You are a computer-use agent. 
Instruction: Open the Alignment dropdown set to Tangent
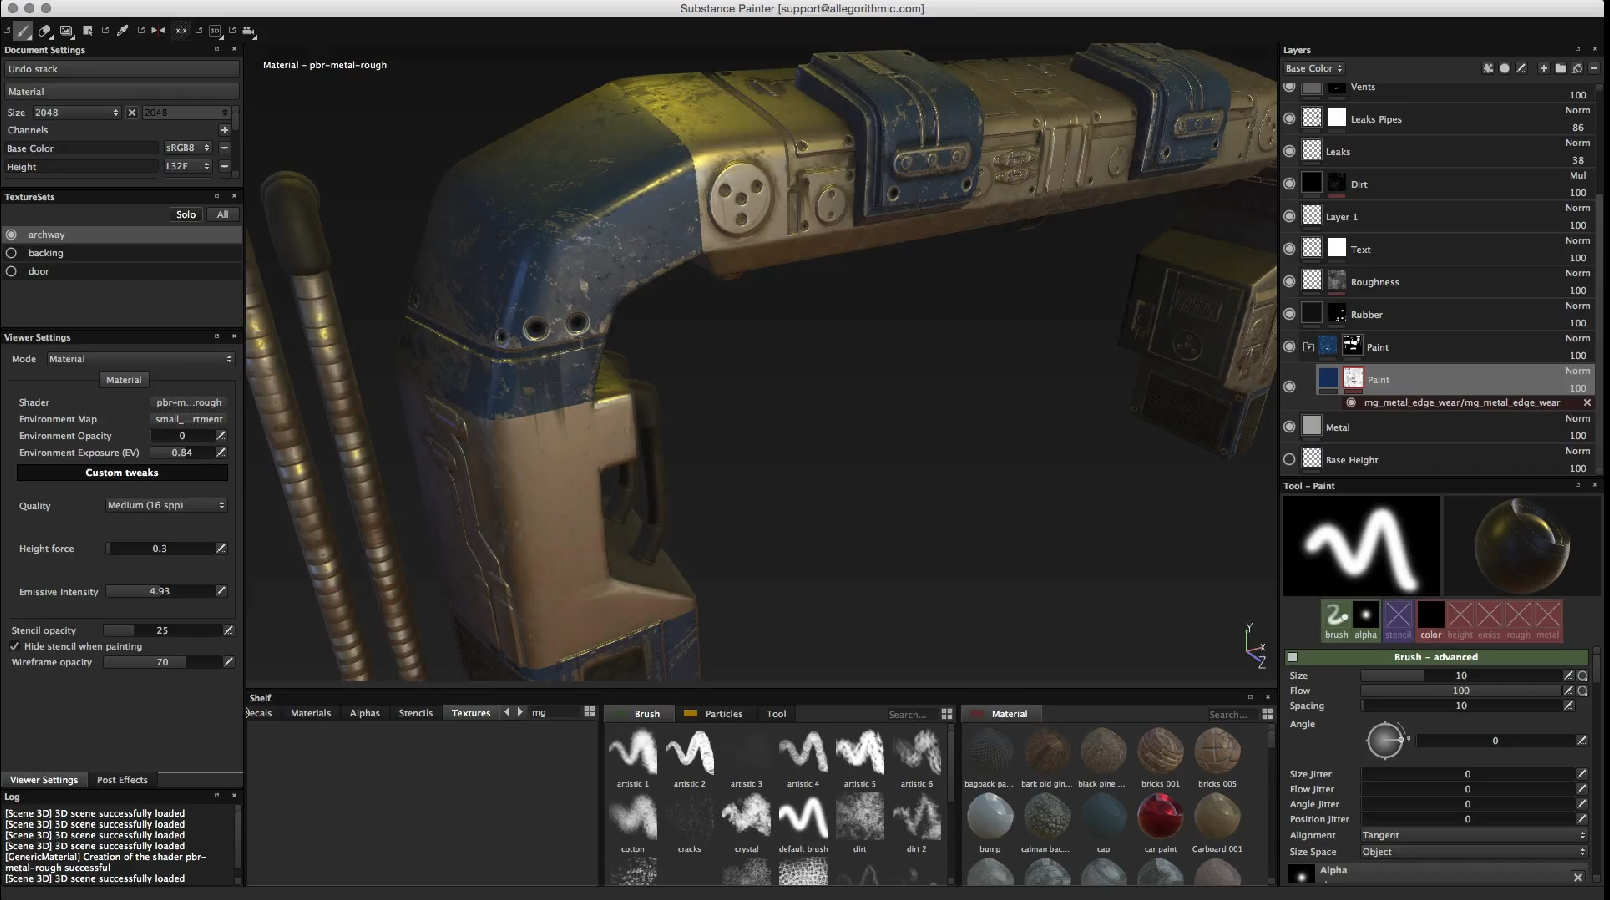tap(1473, 835)
